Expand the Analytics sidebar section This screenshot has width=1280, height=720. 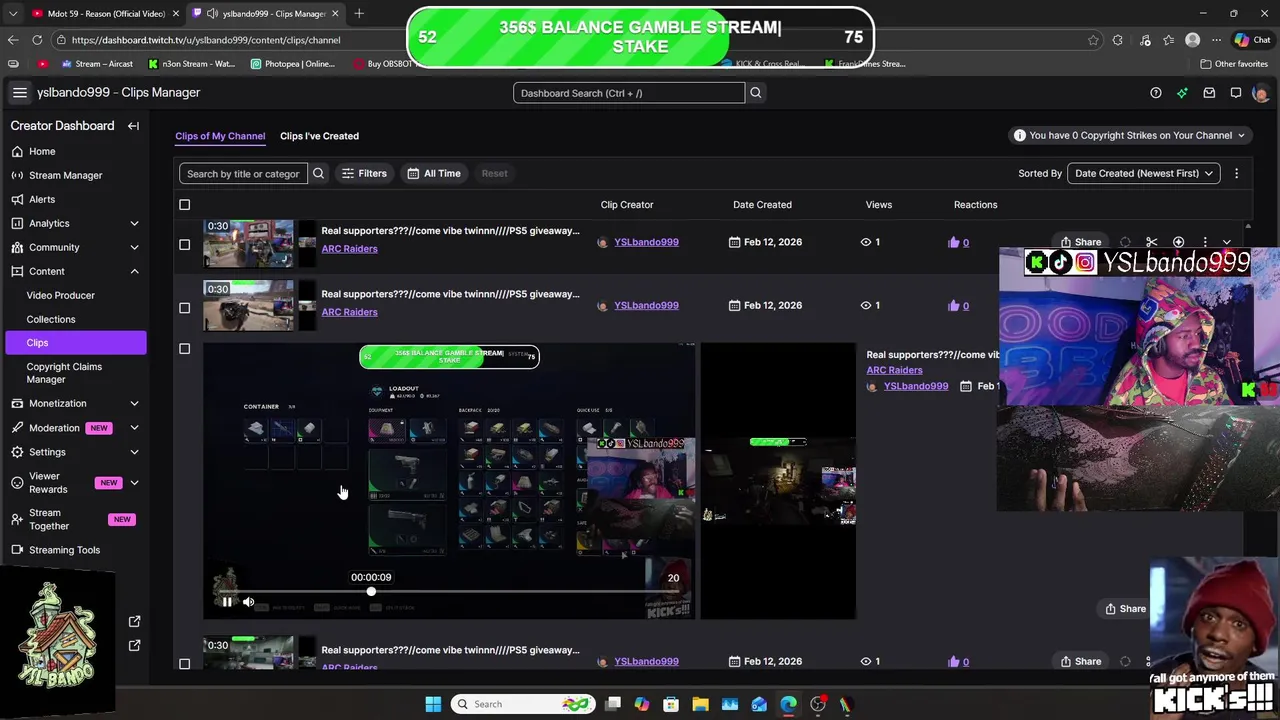pyautogui.click(x=134, y=223)
